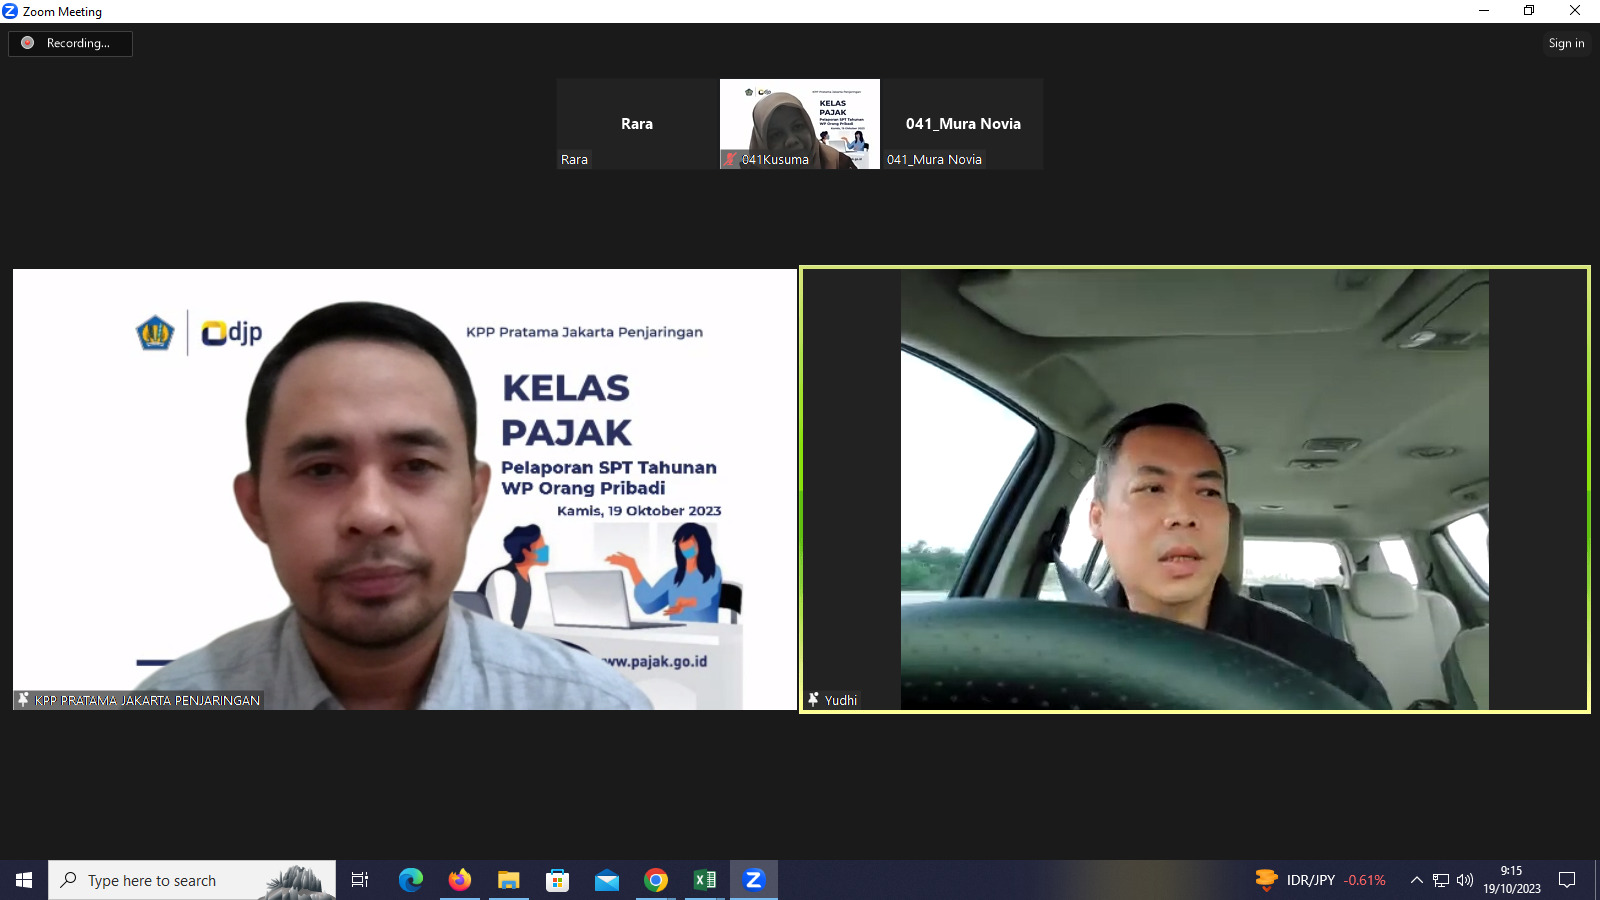Select the 041Kusuma video thumbnail
The width and height of the screenshot is (1600, 900).
point(800,122)
